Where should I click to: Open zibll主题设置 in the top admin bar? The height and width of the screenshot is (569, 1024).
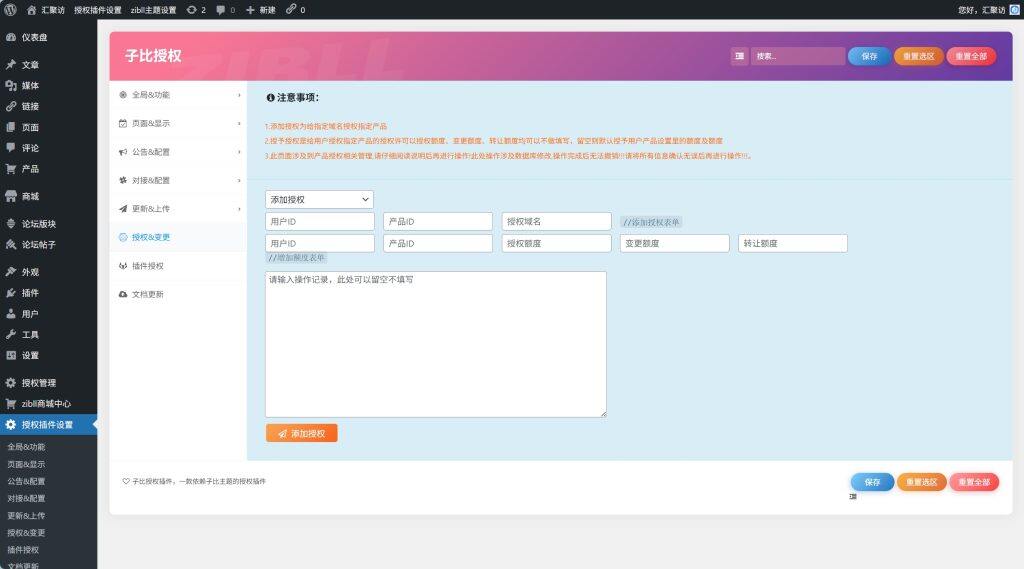point(153,10)
